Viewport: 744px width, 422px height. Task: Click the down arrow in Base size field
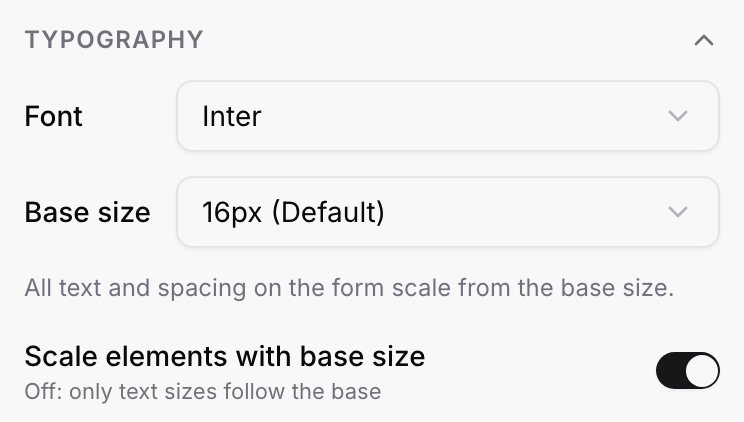tap(678, 212)
